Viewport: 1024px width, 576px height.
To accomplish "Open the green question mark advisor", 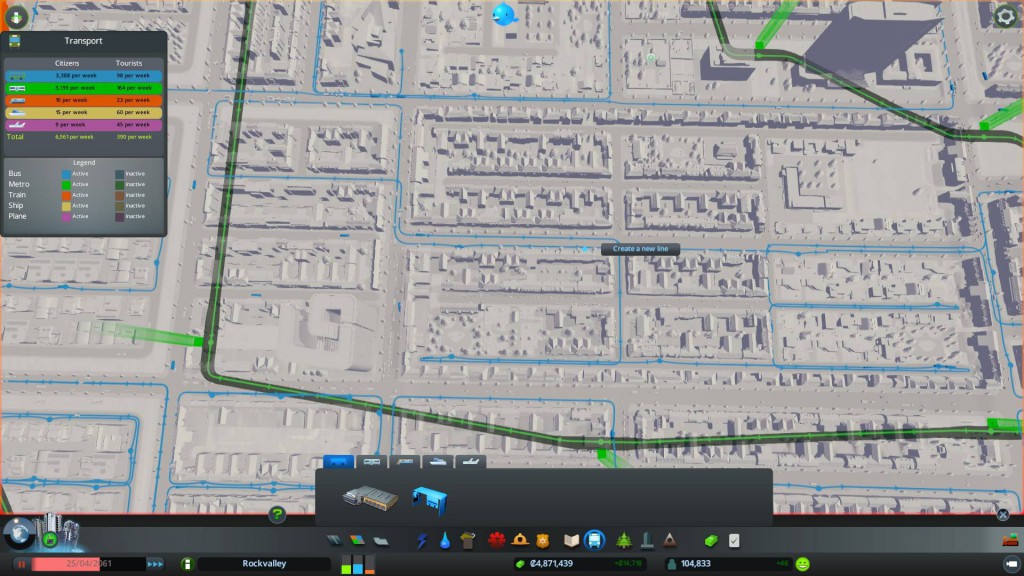I will point(277,515).
